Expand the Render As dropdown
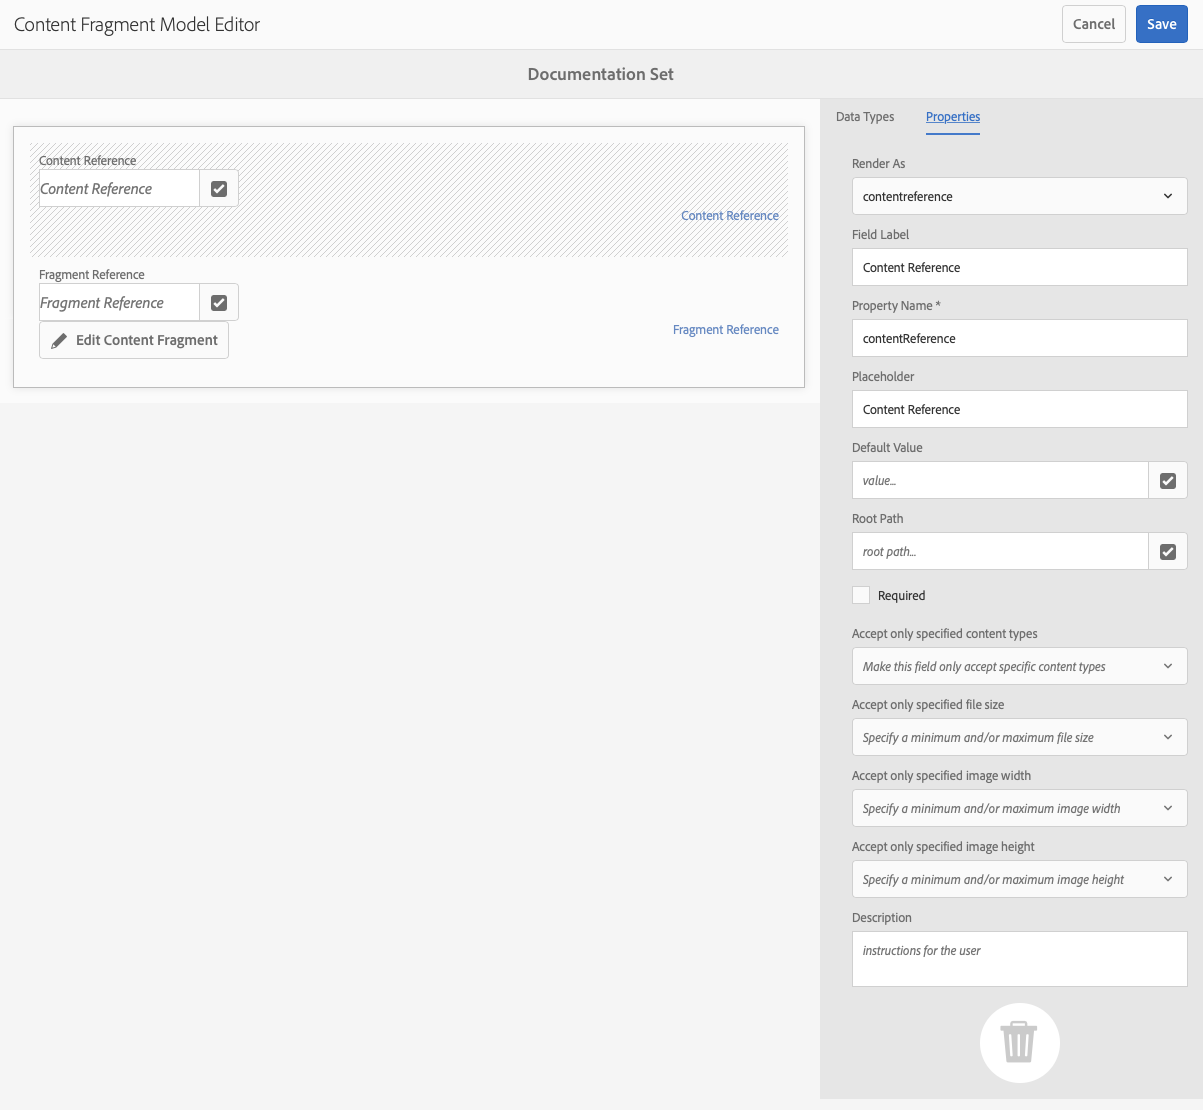 click(x=1019, y=196)
